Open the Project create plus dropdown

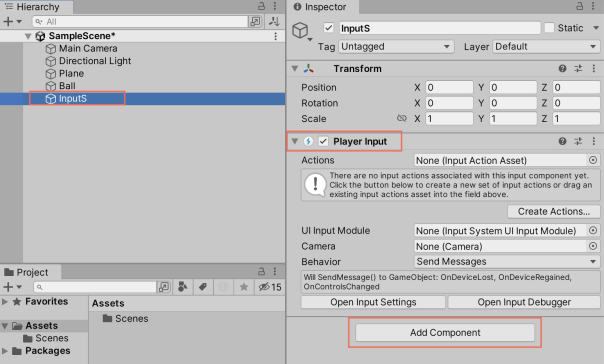[x=12, y=287]
